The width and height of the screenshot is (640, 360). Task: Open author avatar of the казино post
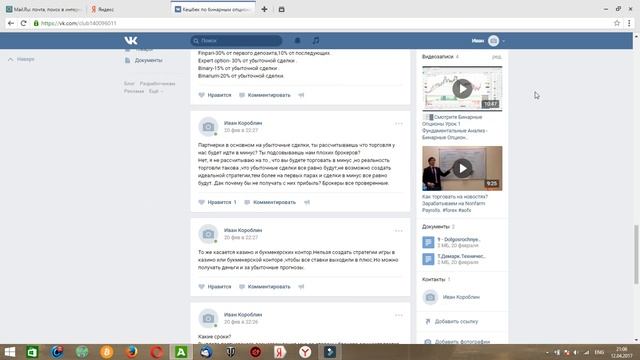(208, 234)
